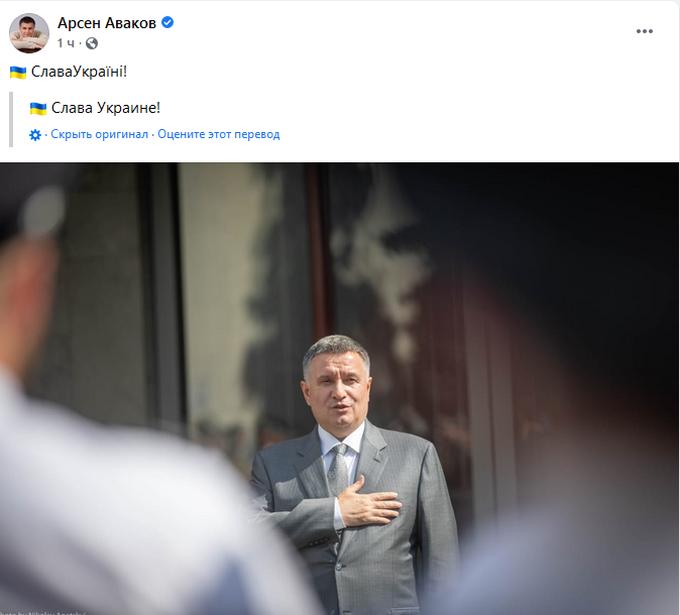Click the gray quote bar beside translation

click(x=11, y=119)
